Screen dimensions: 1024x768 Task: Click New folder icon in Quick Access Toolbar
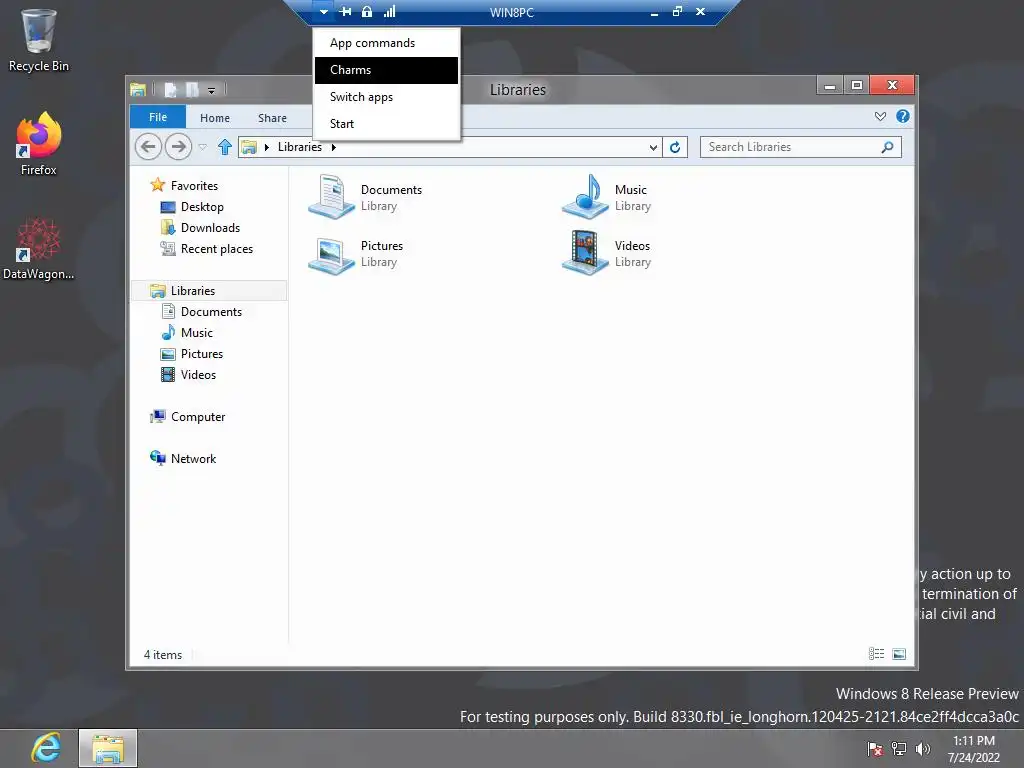click(192, 89)
